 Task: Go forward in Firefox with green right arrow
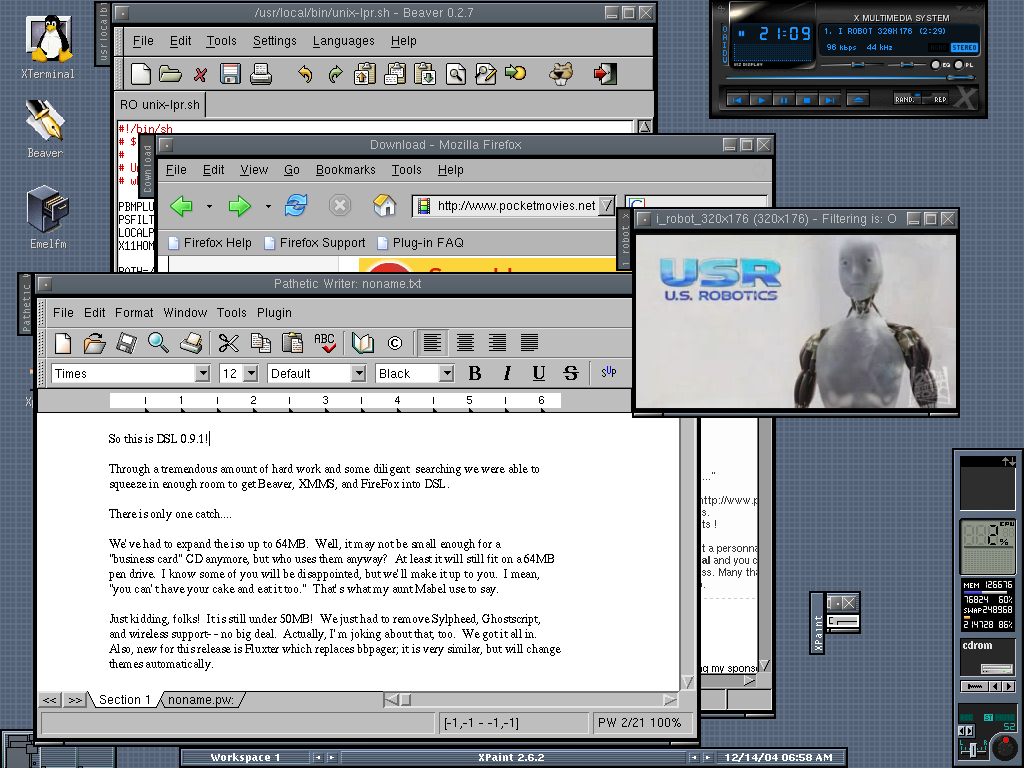(x=240, y=206)
